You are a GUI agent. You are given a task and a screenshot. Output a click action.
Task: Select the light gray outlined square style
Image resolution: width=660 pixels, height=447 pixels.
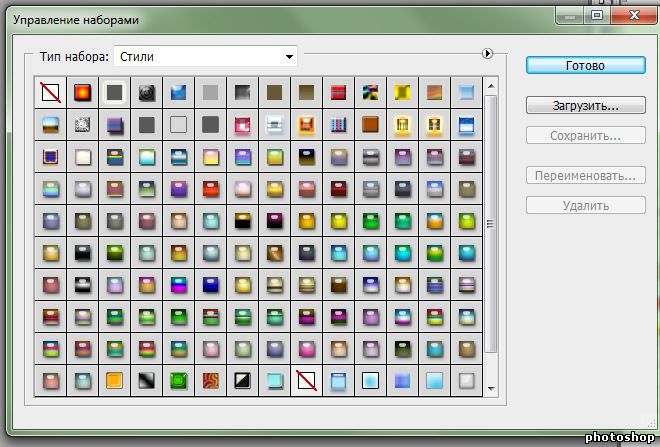pos(179,125)
